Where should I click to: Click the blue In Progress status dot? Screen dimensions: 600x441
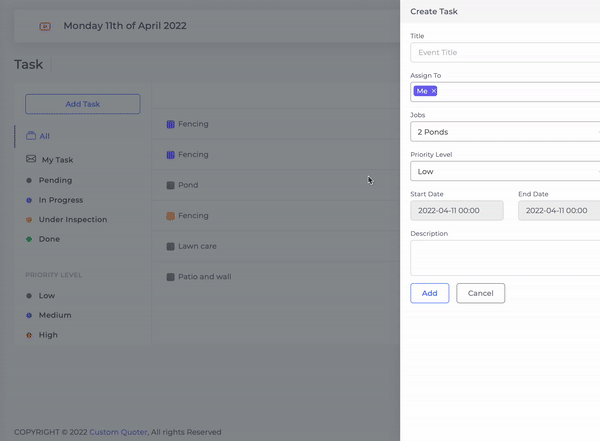pyautogui.click(x=29, y=200)
